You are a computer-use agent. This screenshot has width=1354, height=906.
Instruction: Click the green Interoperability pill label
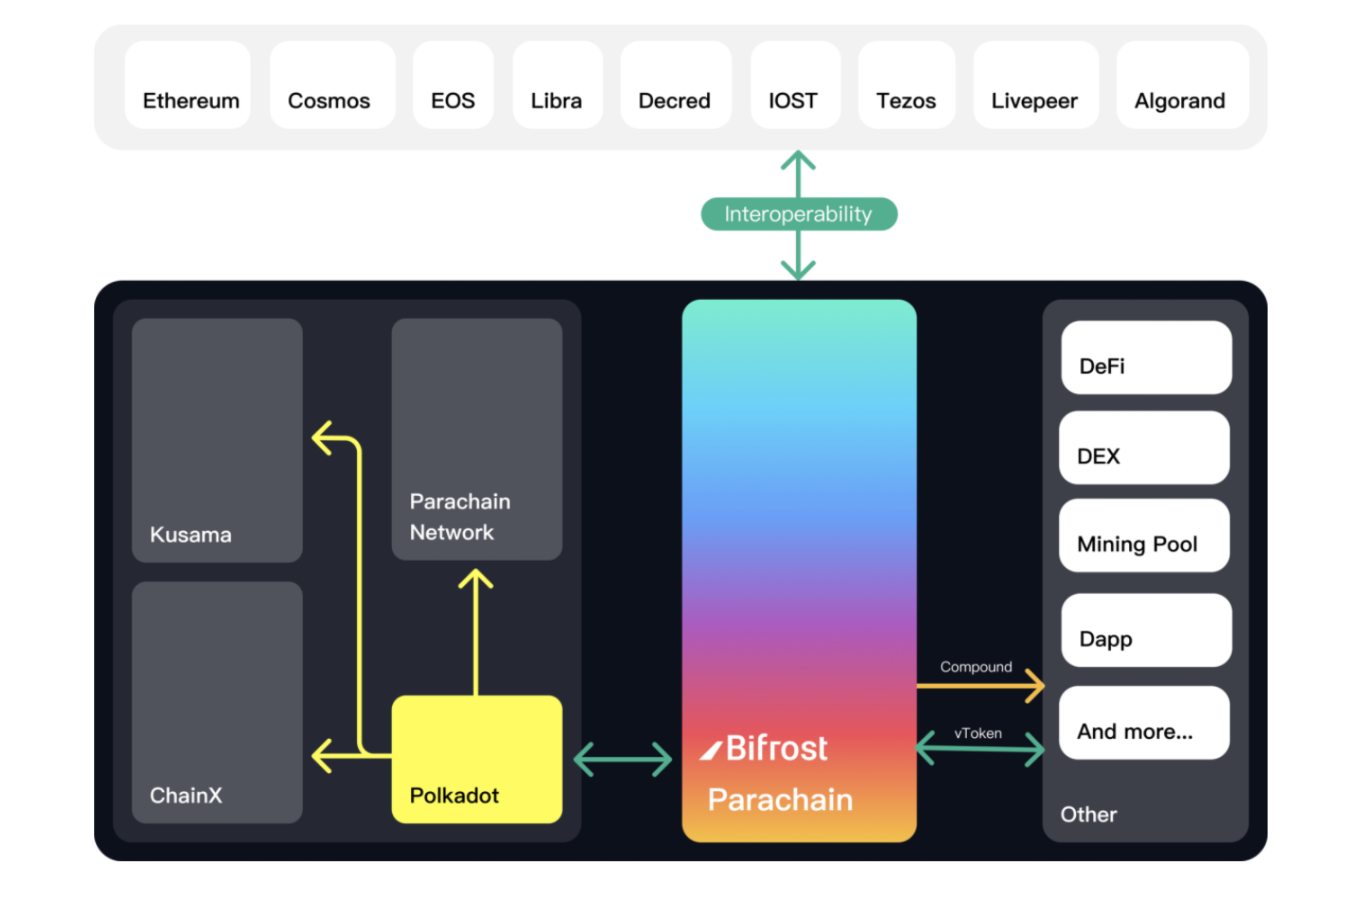[799, 214]
